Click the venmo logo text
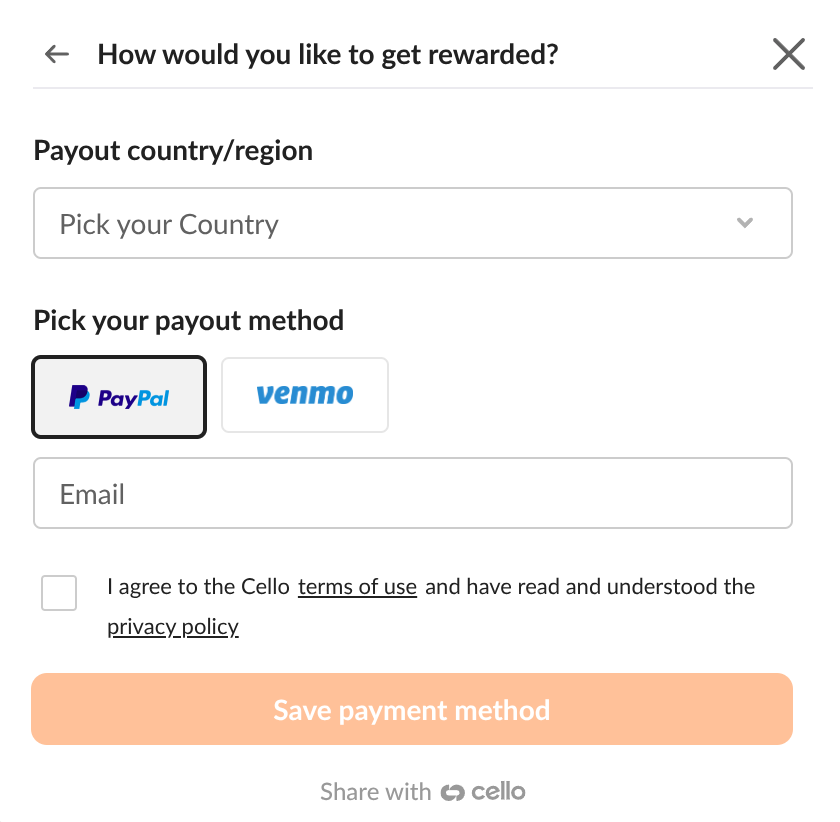Viewport: 840px width, 822px height. tap(304, 395)
